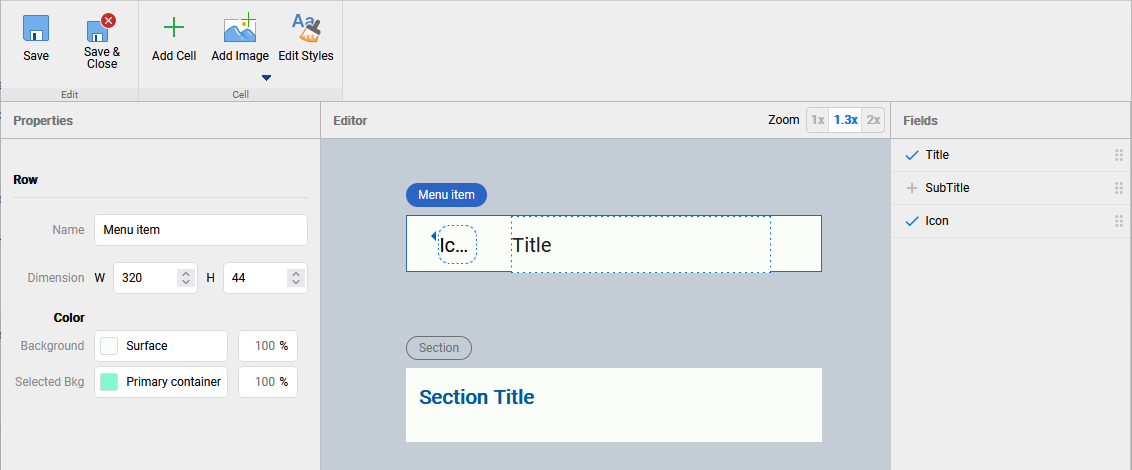Click the Save icon
This screenshot has width=1132, height=470.
36,28
